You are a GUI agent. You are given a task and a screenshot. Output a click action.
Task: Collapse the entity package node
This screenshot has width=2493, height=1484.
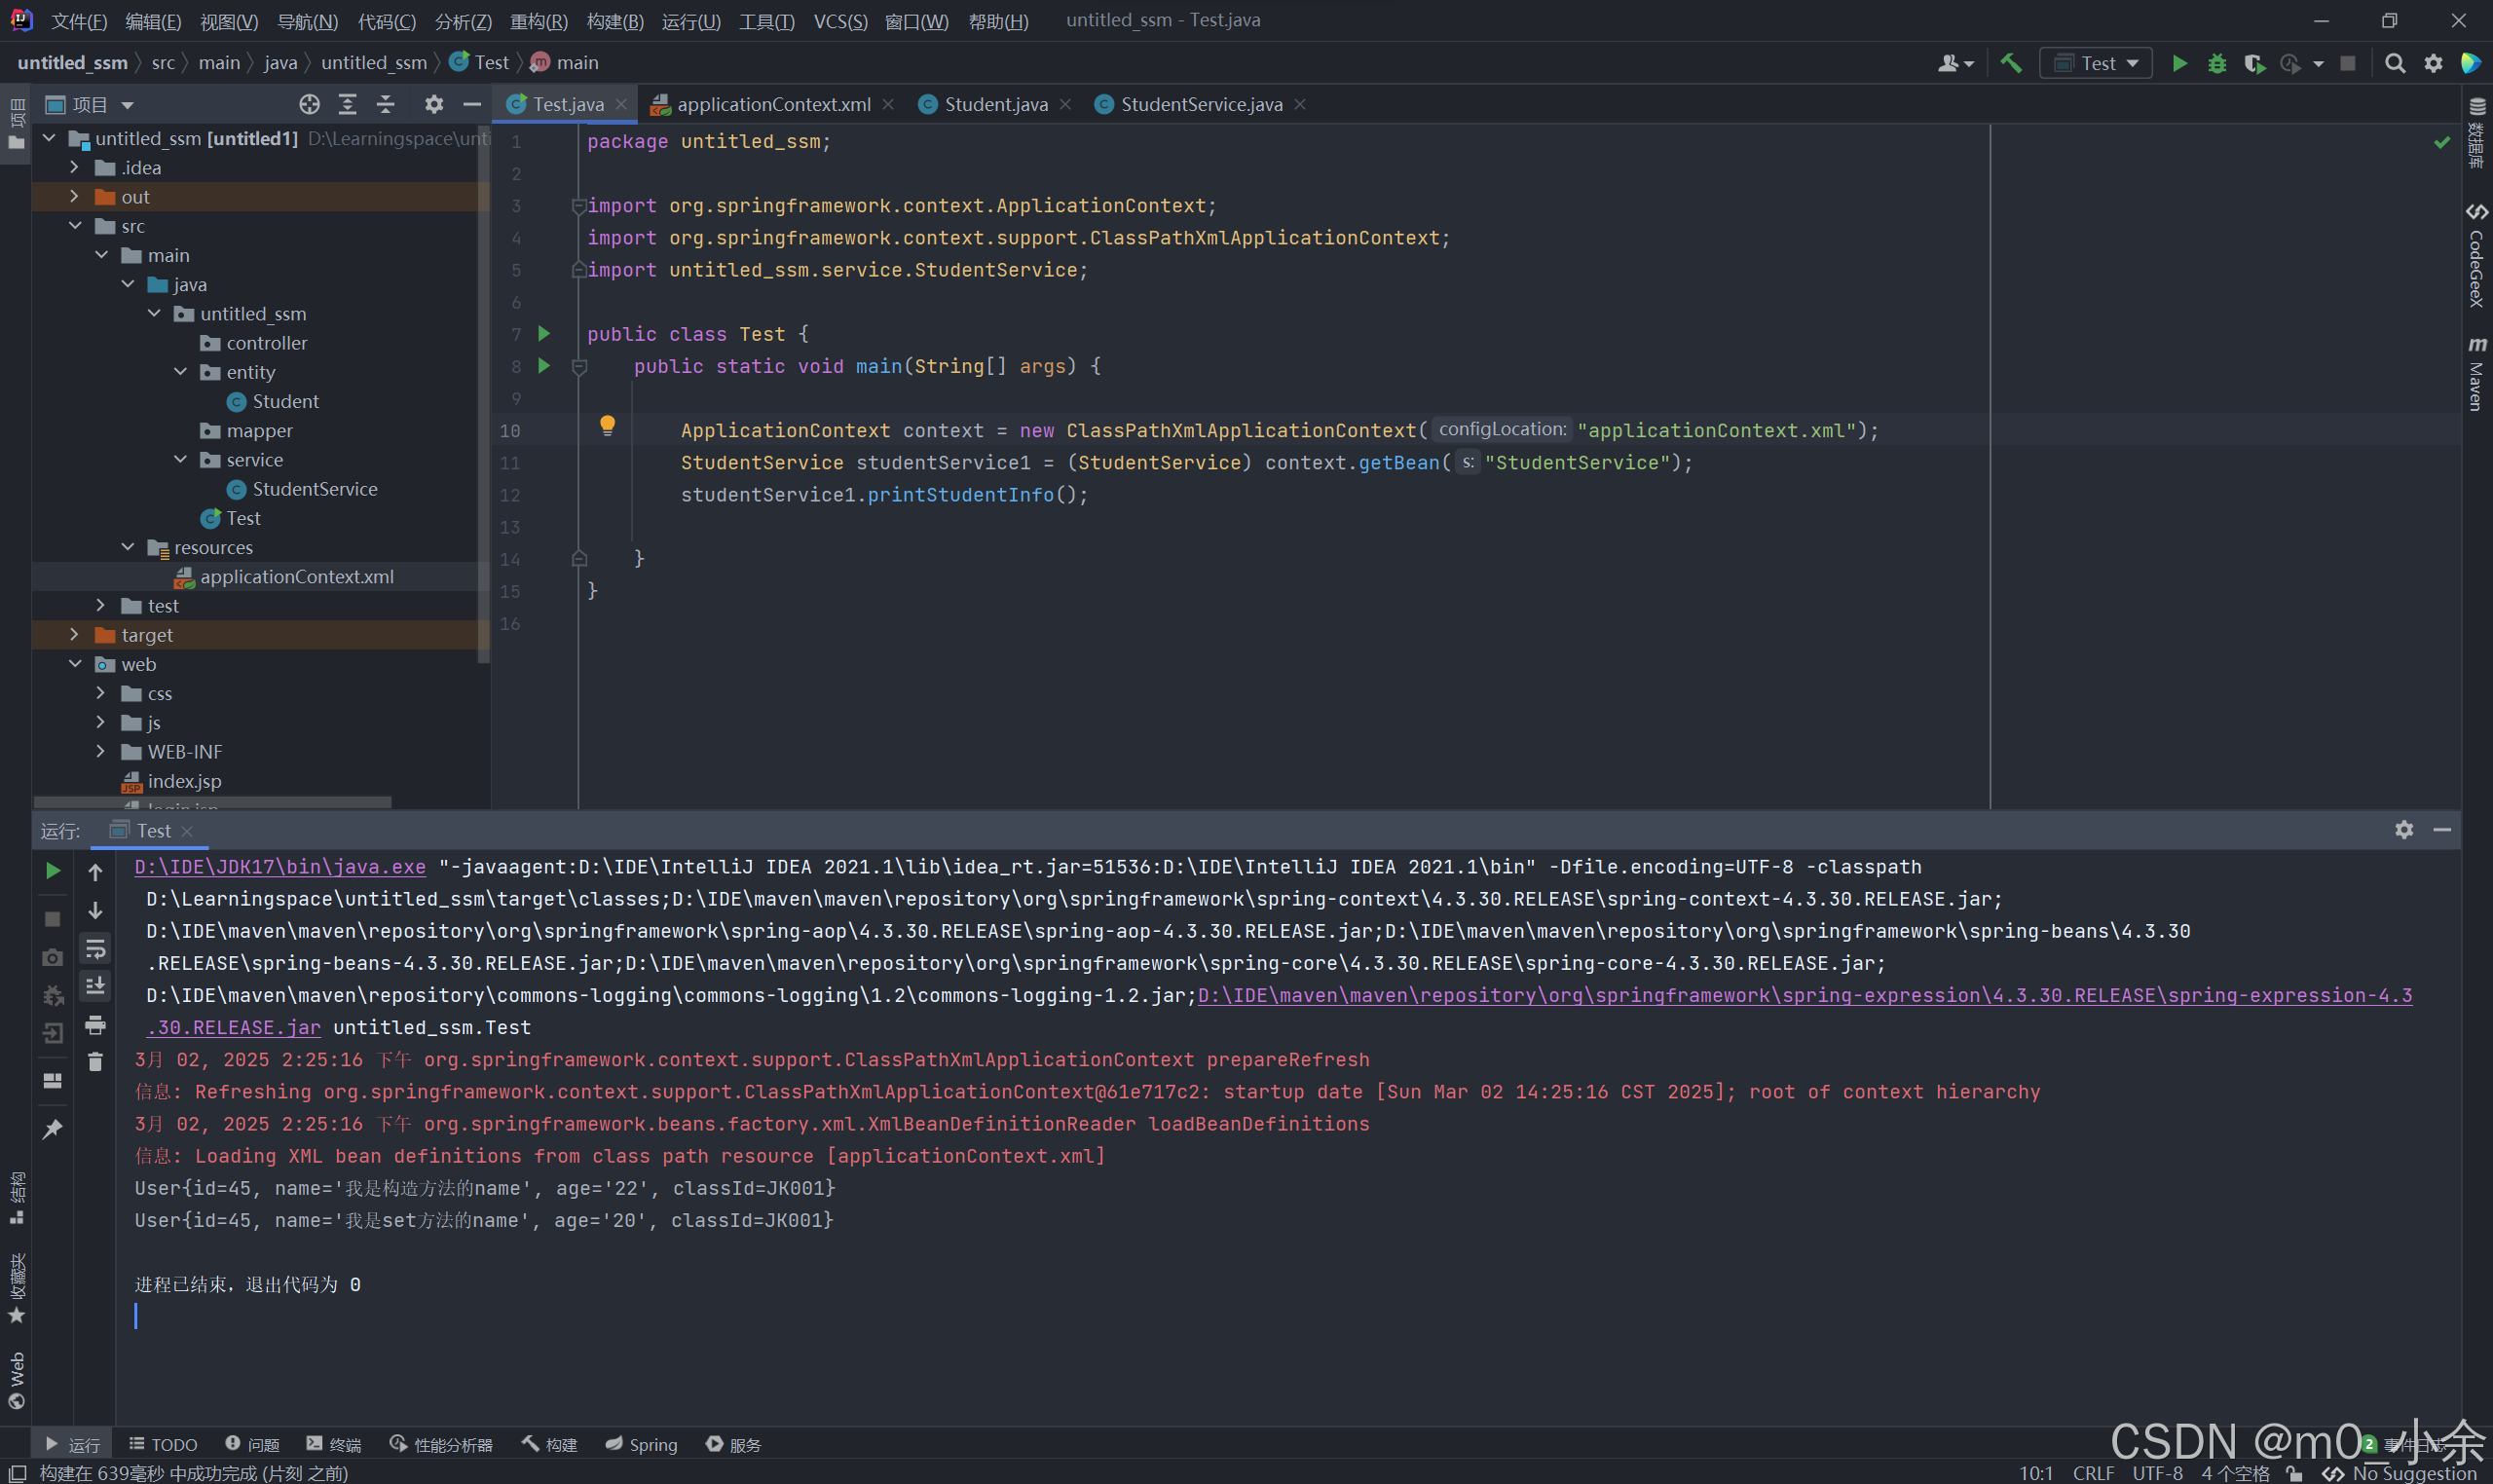[181, 372]
